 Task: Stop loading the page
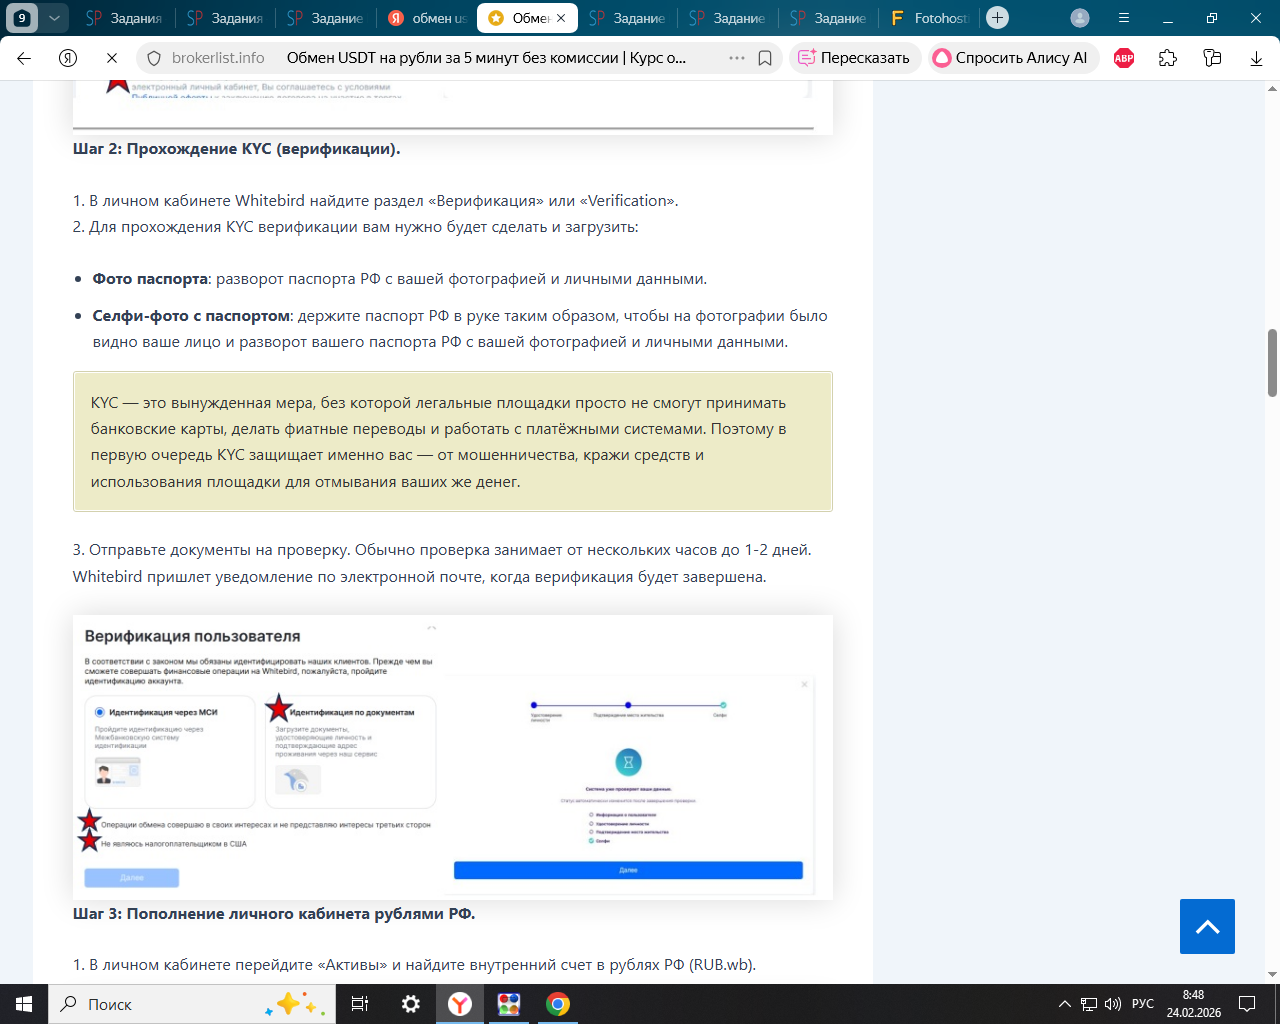[x=112, y=58]
